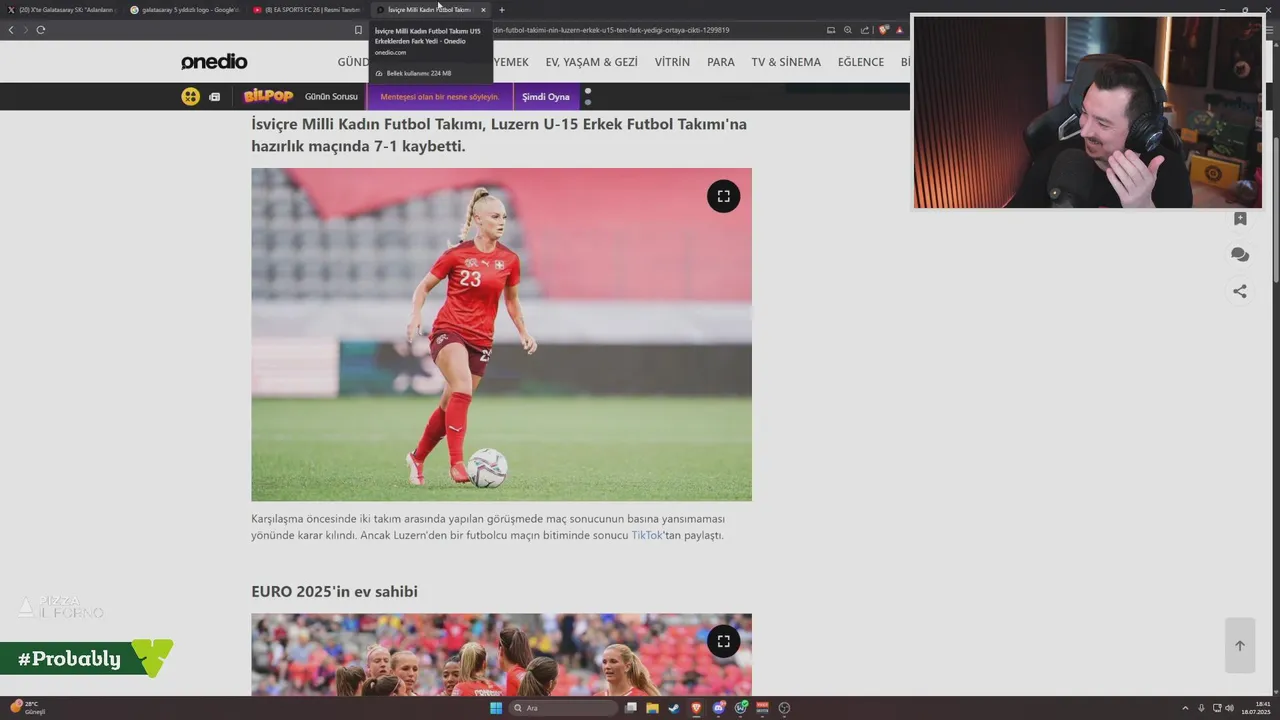Click the Bilpop logo
1280x720 pixels.
(268, 96)
